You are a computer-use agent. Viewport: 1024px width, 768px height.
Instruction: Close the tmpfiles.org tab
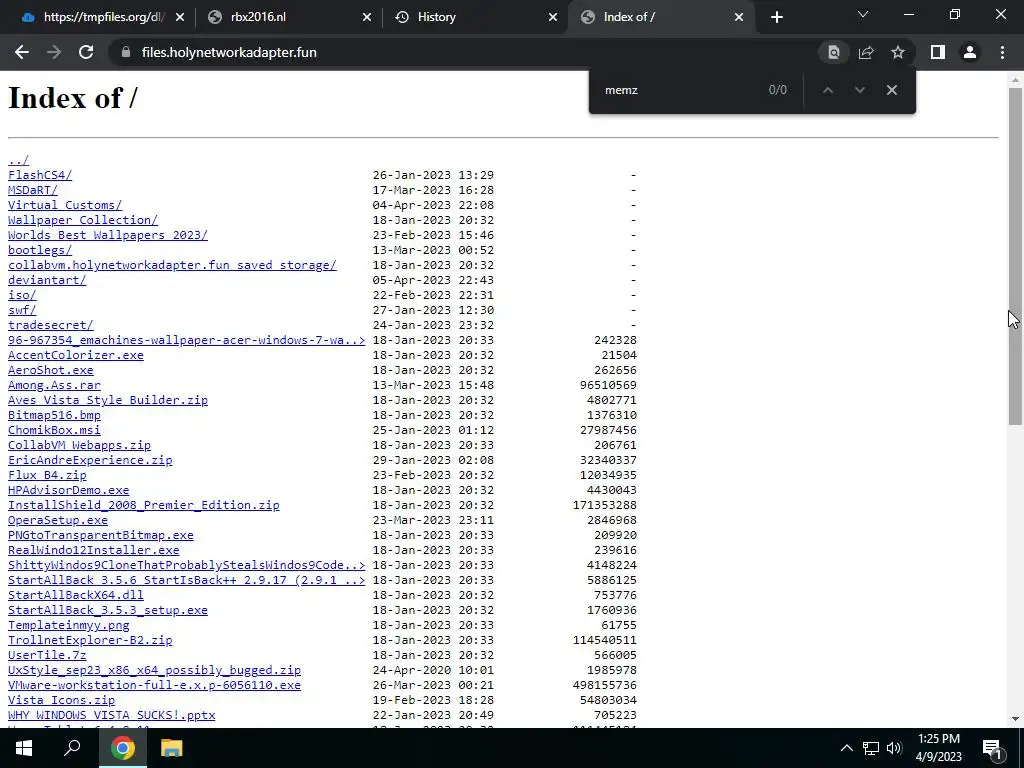(180, 17)
